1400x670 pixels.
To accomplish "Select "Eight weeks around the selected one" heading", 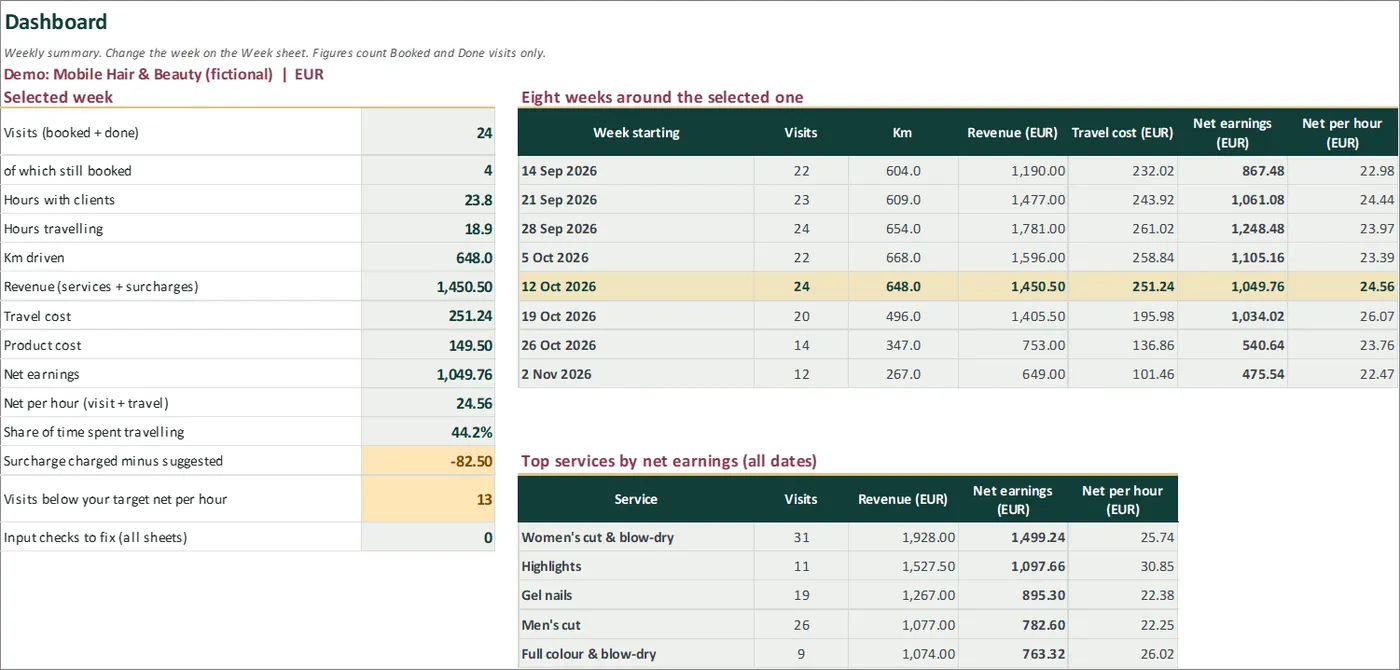I will click(x=662, y=97).
